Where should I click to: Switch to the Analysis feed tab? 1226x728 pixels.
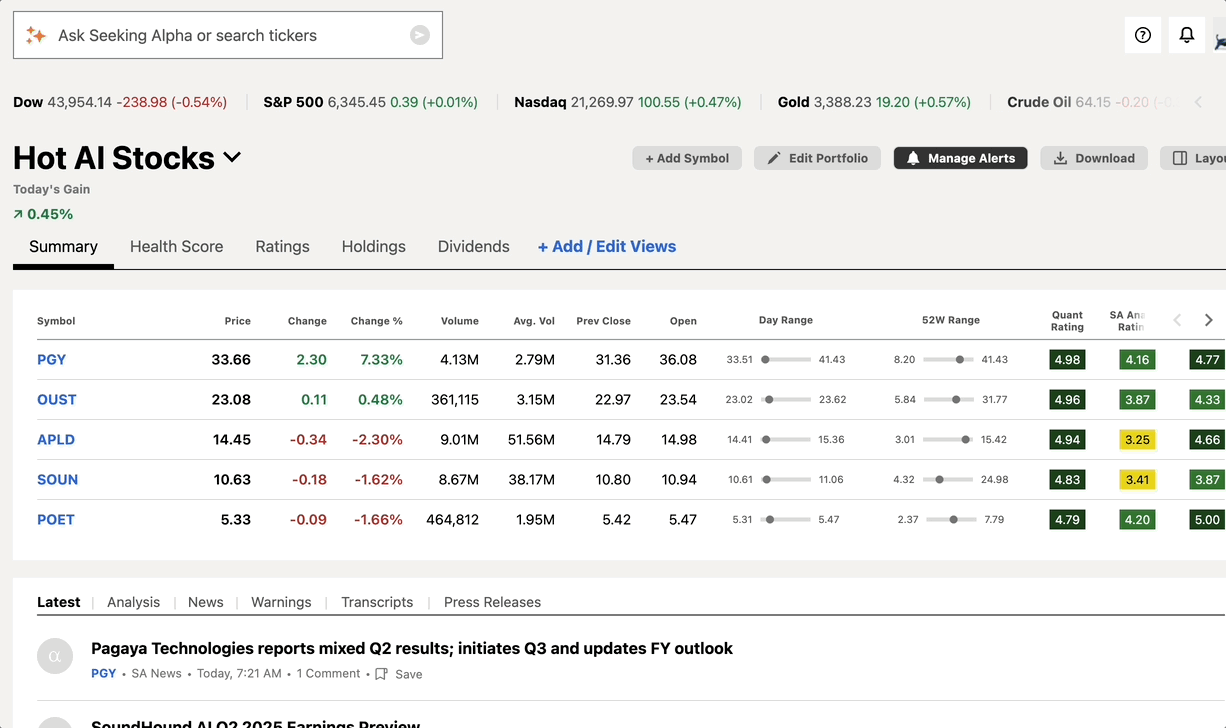pyautogui.click(x=134, y=602)
